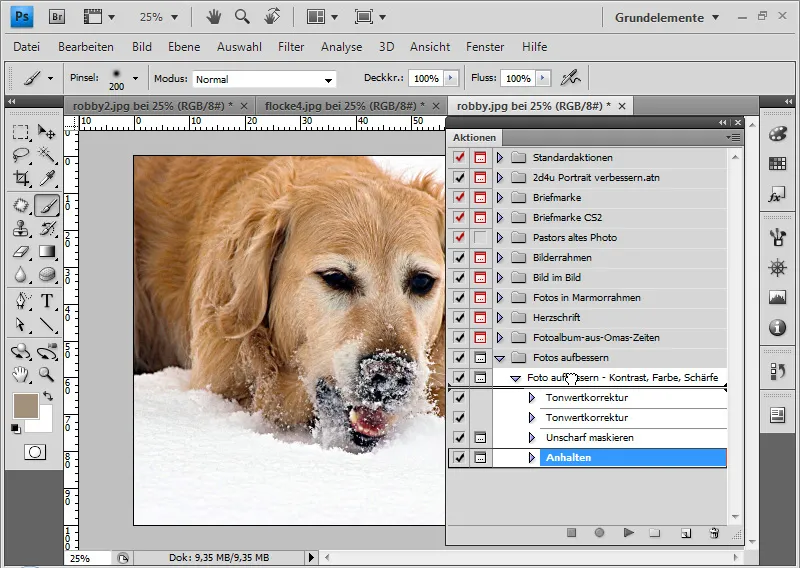Toggle dialog for Bild im Bild
The width and height of the screenshot is (800, 568).
pos(480,278)
